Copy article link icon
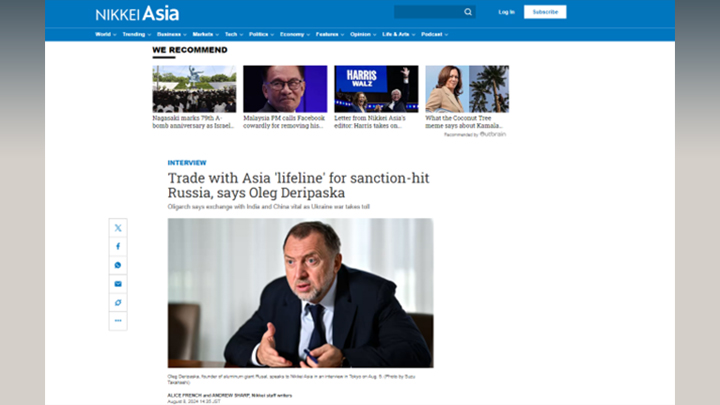Screen dimensions: 720x405 coord(118,303)
